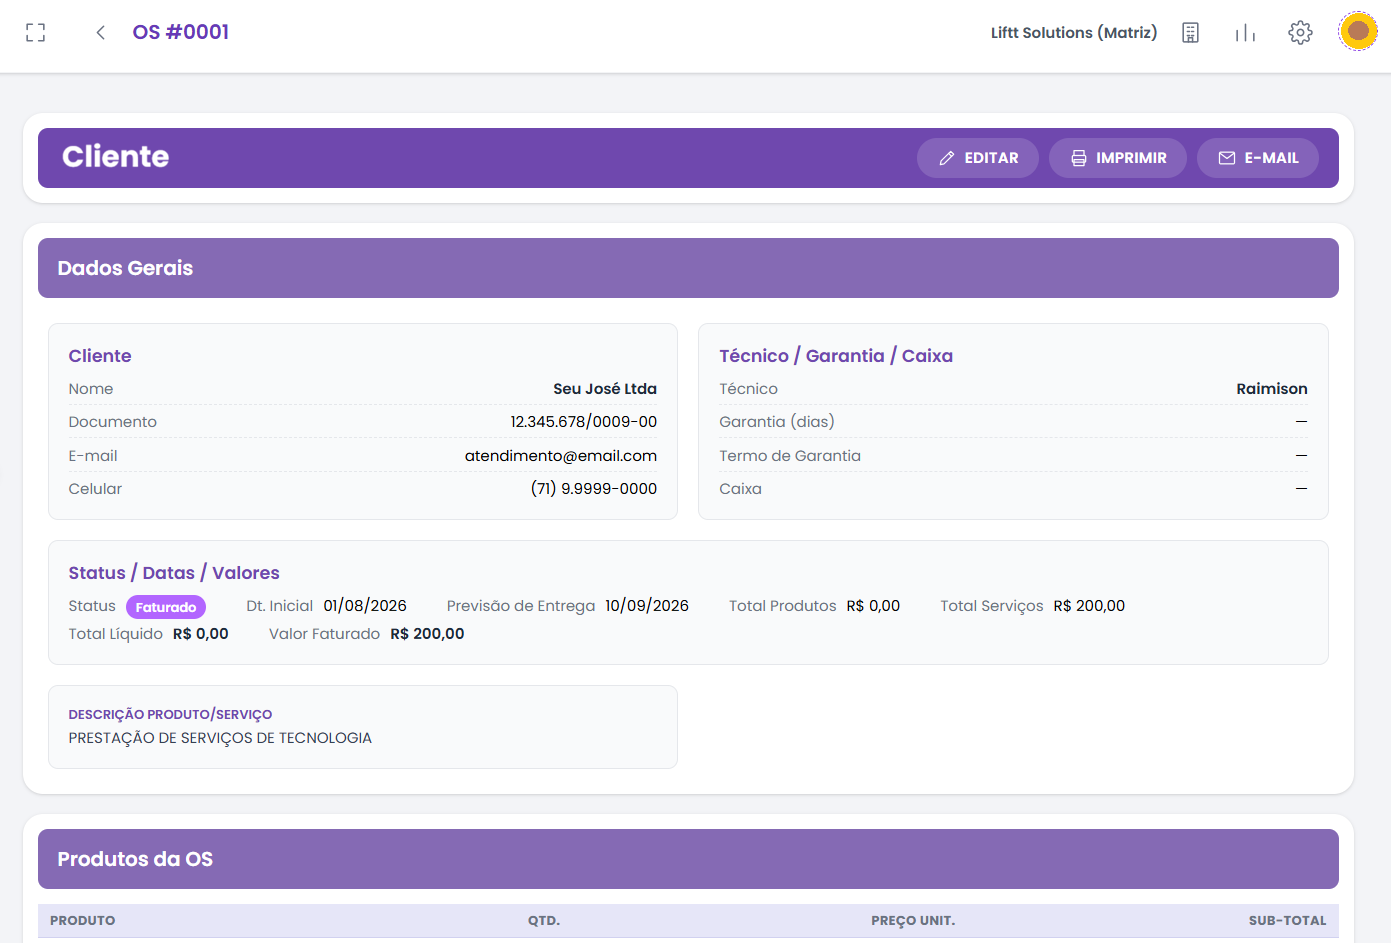Open the bar chart reports icon
The height and width of the screenshot is (943, 1391).
1245,33
